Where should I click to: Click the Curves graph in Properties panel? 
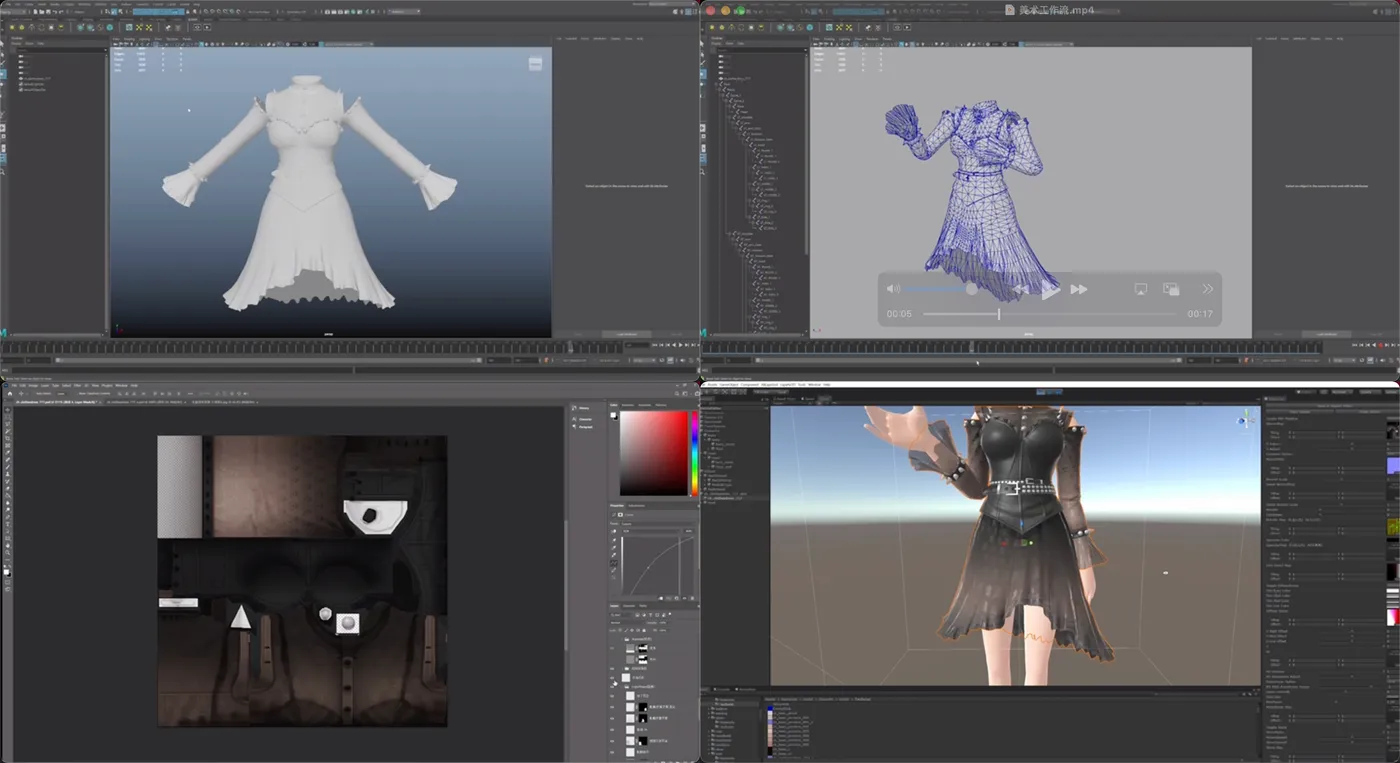(x=658, y=565)
